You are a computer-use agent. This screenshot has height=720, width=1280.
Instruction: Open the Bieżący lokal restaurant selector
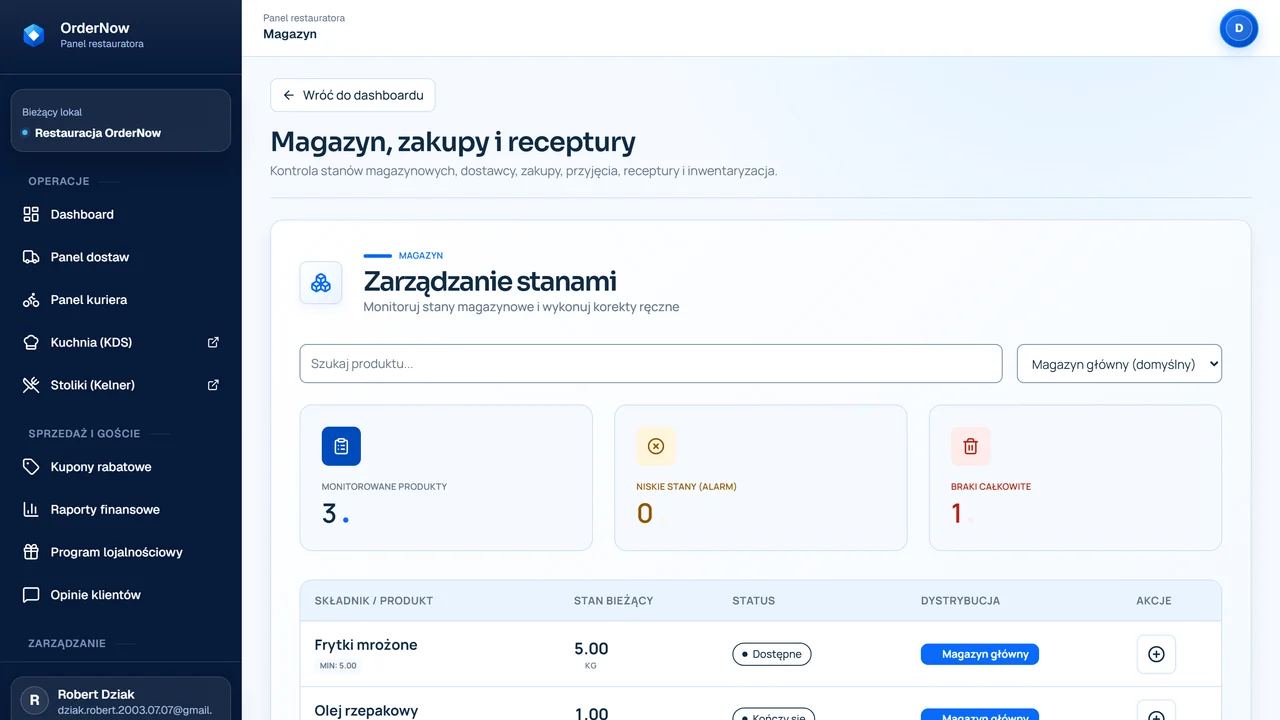(121, 121)
